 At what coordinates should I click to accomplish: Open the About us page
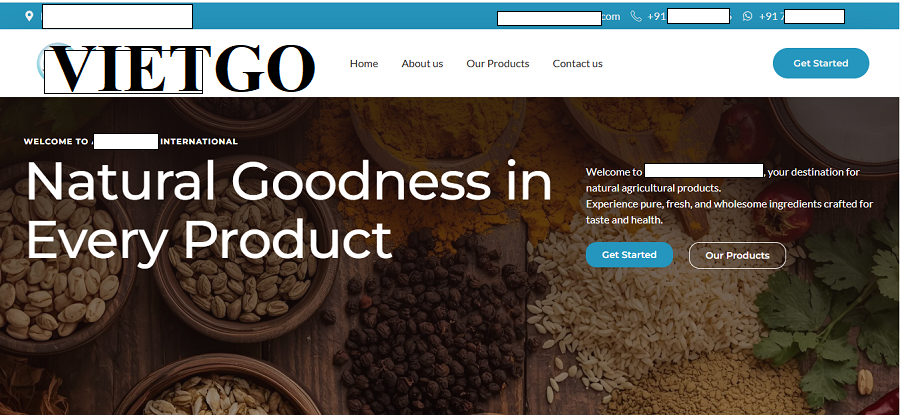422,64
